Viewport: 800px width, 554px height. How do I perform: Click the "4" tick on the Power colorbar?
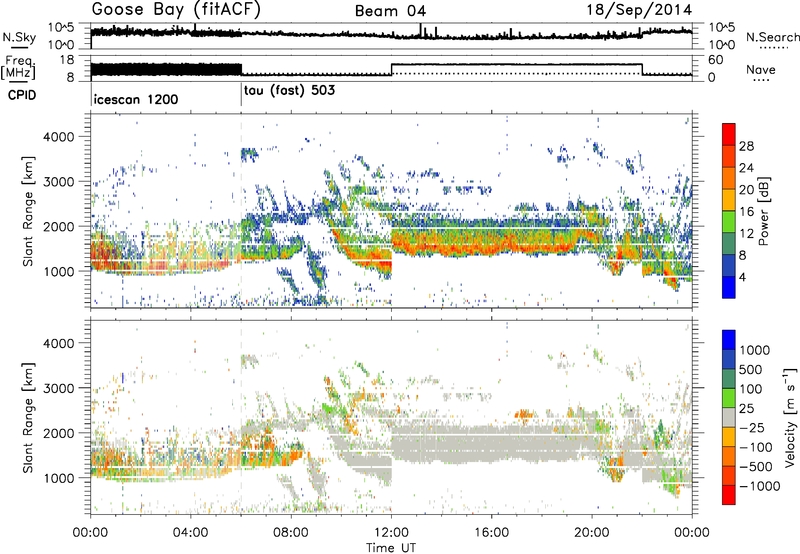click(x=742, y=277)
